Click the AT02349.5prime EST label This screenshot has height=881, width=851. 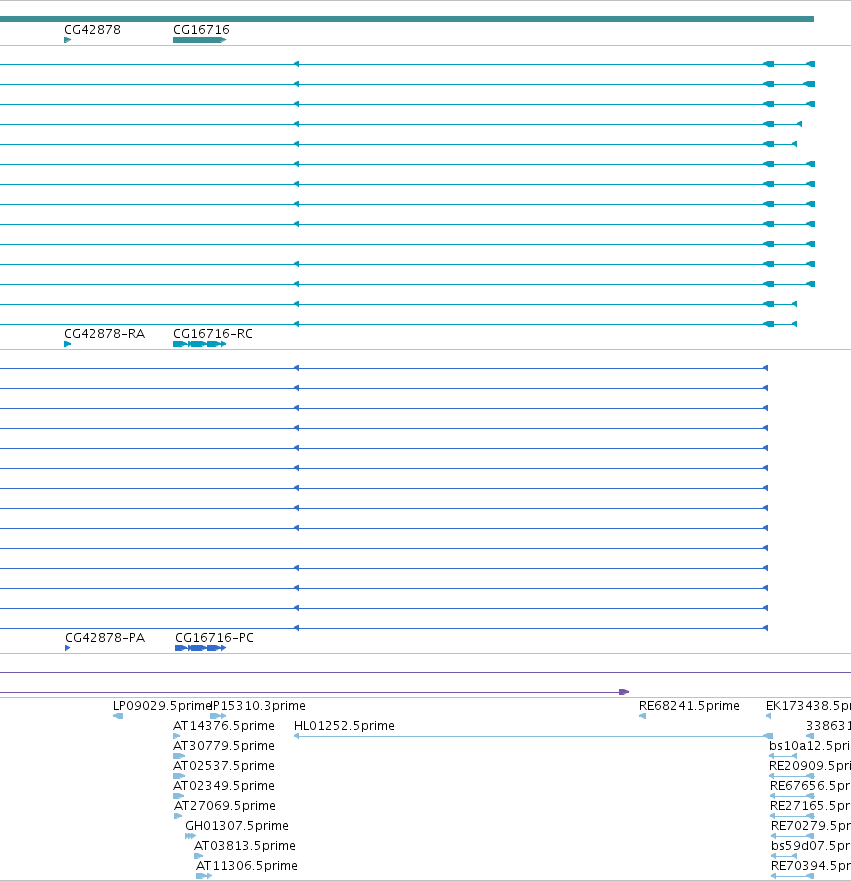[224, 785]
